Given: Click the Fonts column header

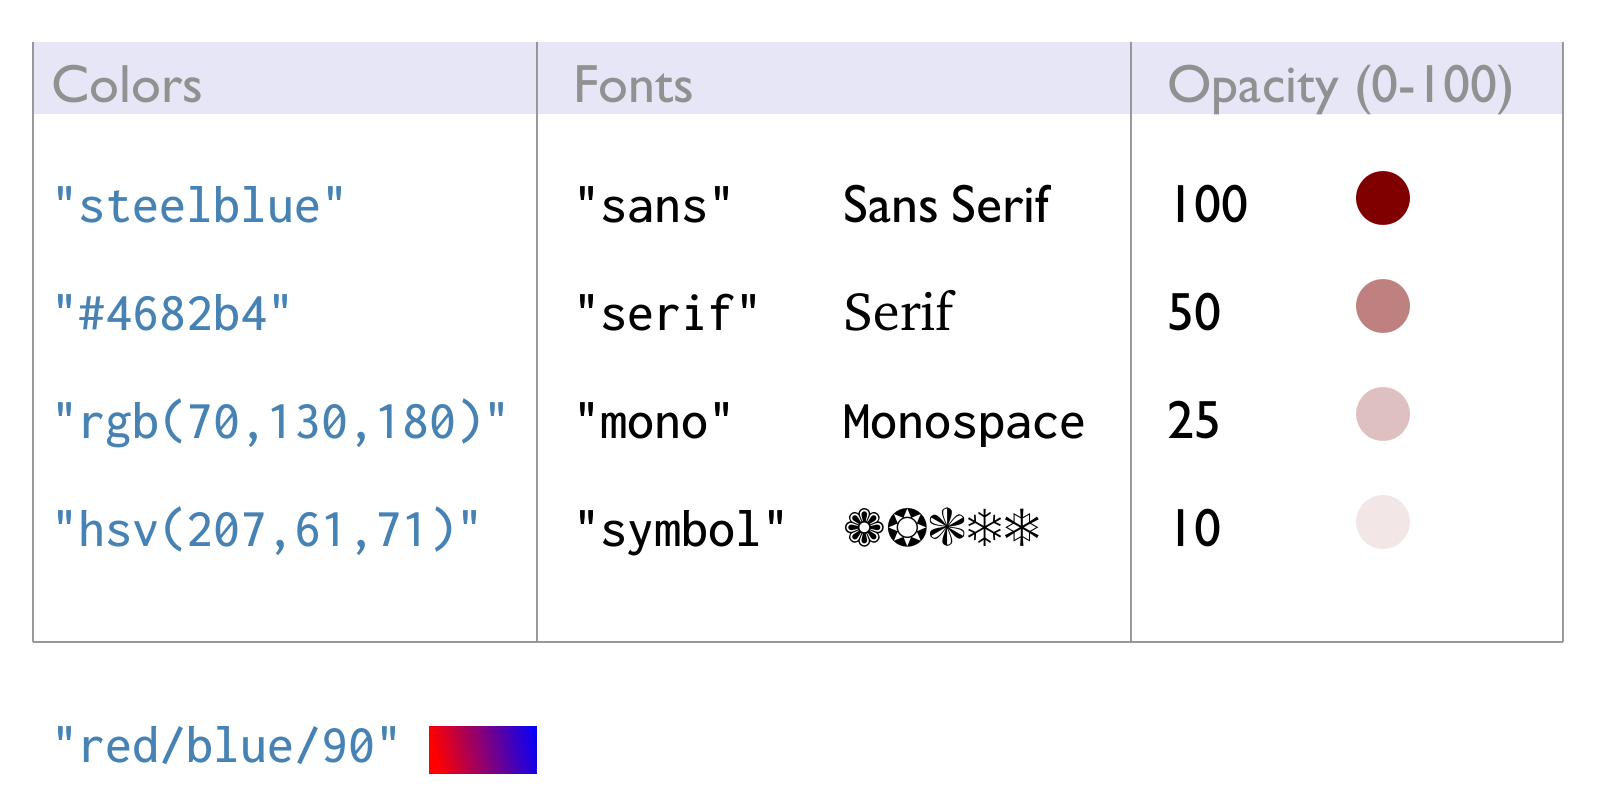Looking at the screenshot, I should coord(633,85).
